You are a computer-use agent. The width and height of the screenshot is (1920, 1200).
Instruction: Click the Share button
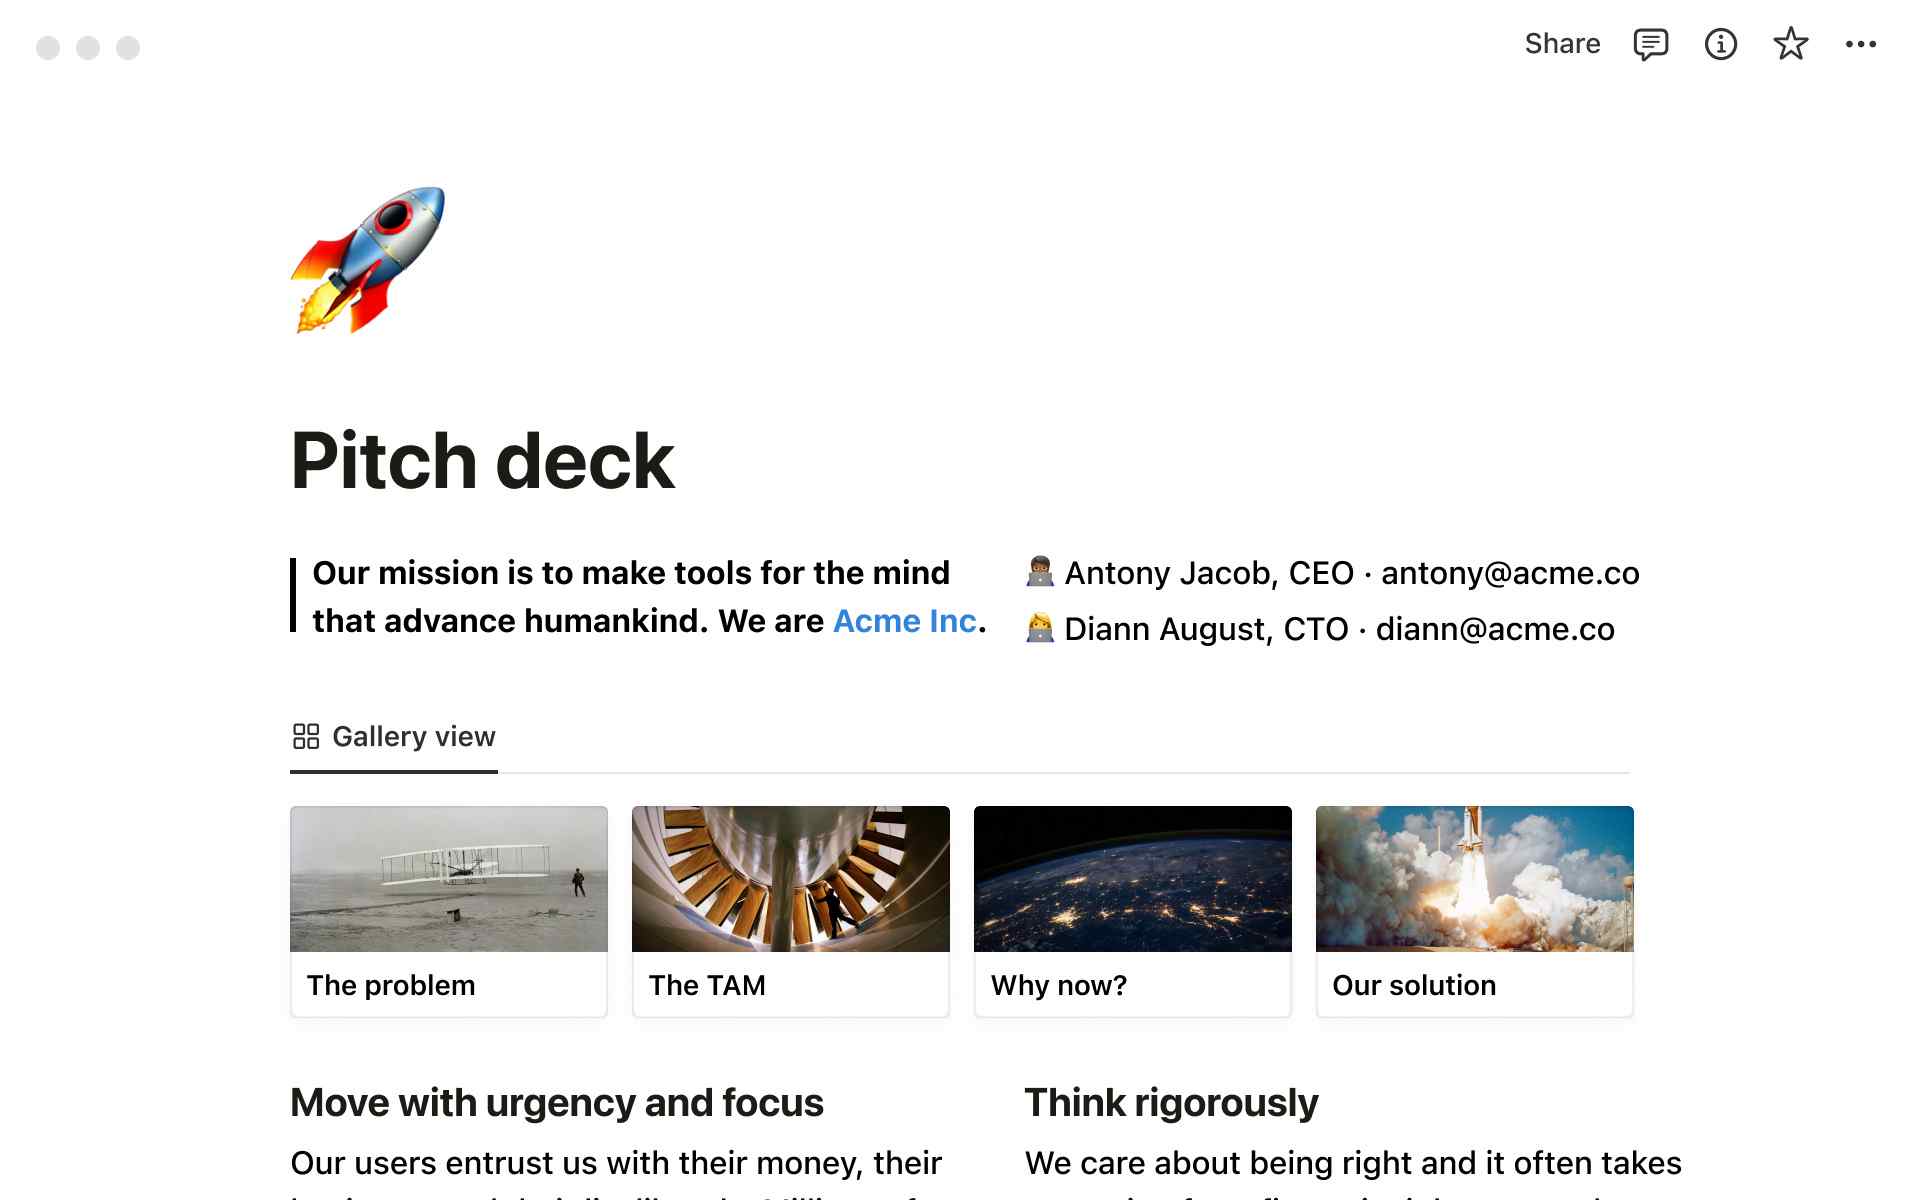tap(1561, 43)
